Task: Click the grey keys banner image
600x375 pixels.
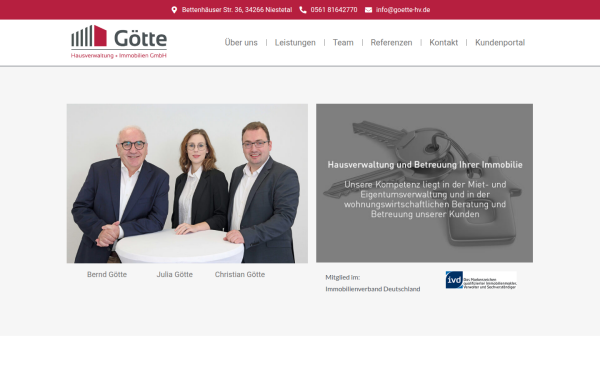Action: (x=424, y=183)
